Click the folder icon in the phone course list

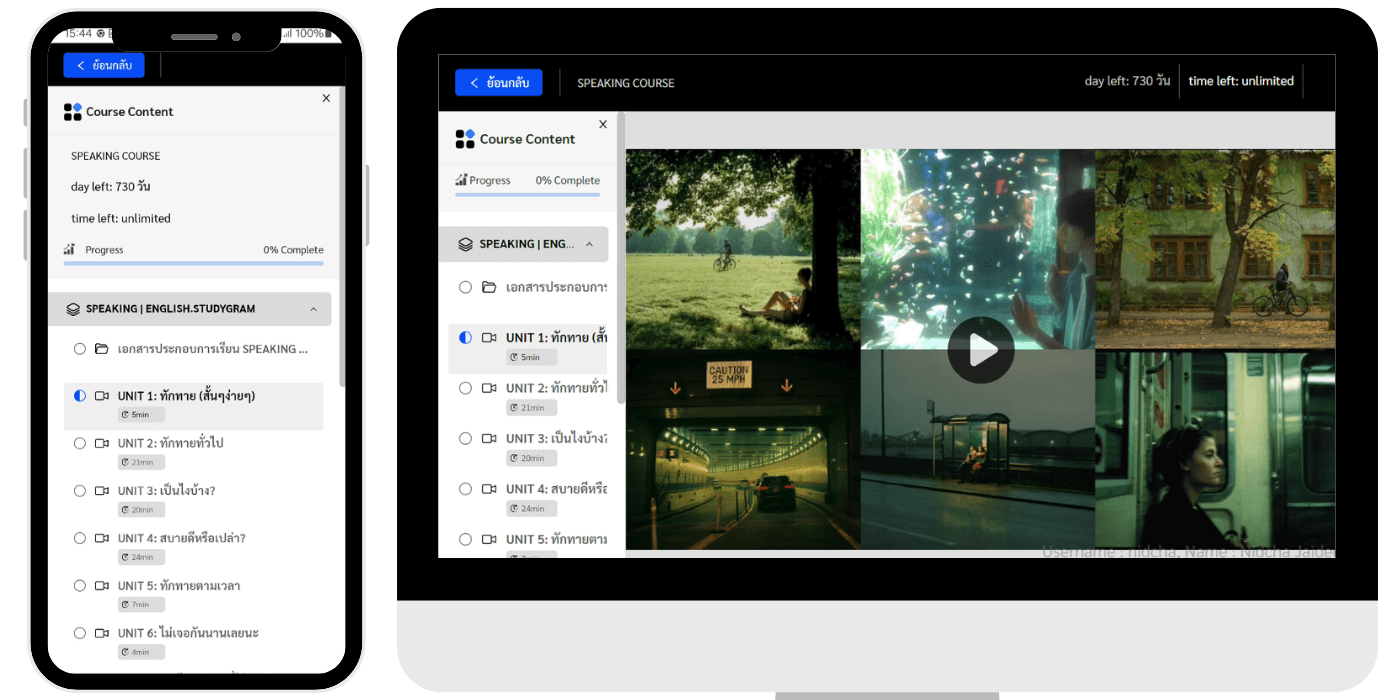(x=102, y=349)
